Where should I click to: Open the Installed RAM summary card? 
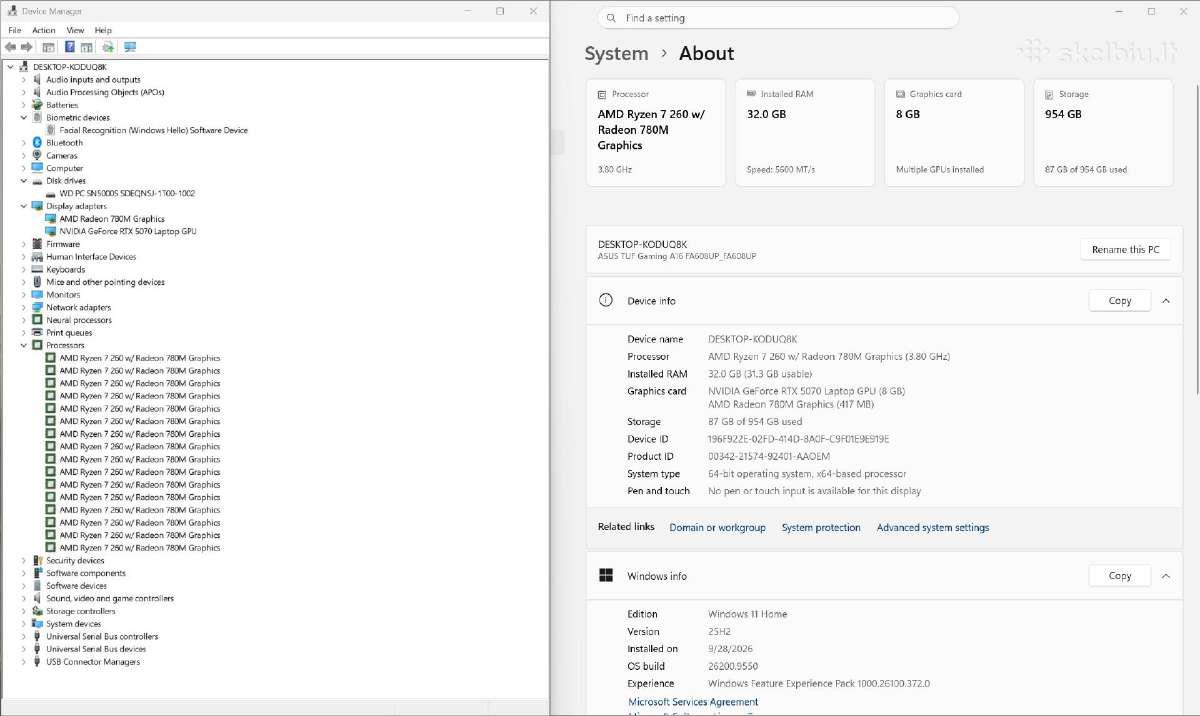[x=805, y=133]
